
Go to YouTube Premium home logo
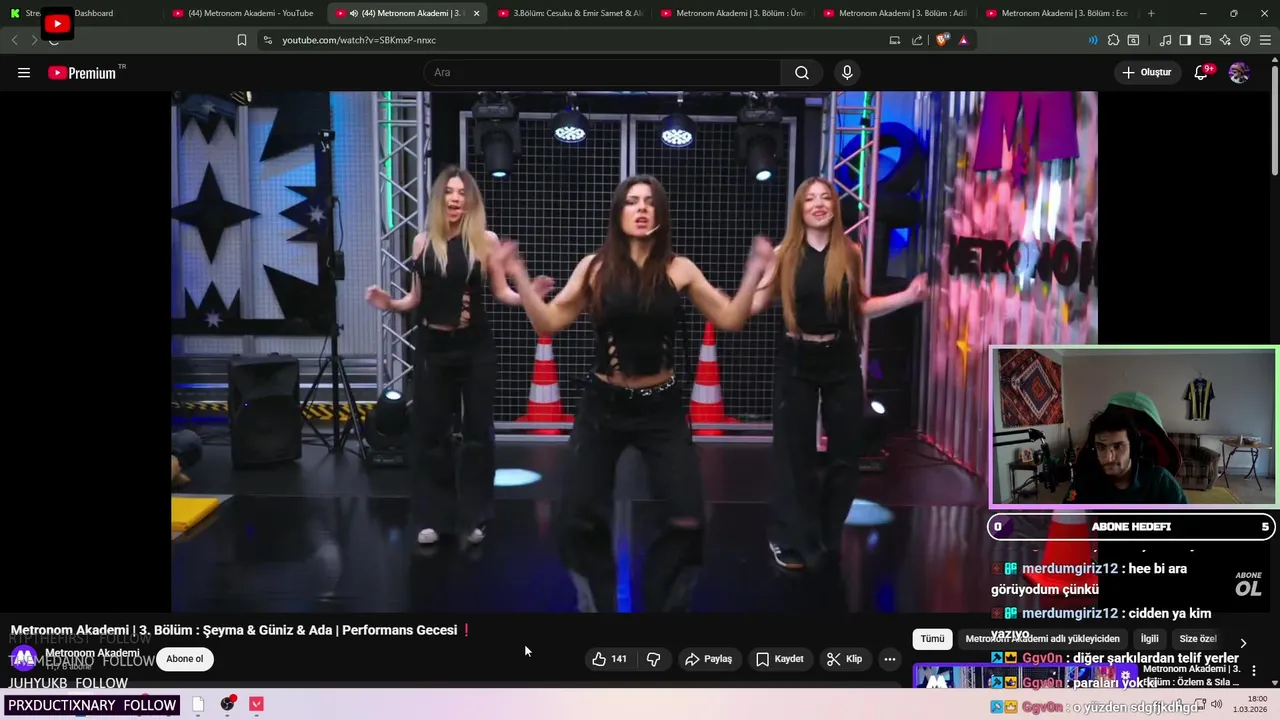[82, 73]
